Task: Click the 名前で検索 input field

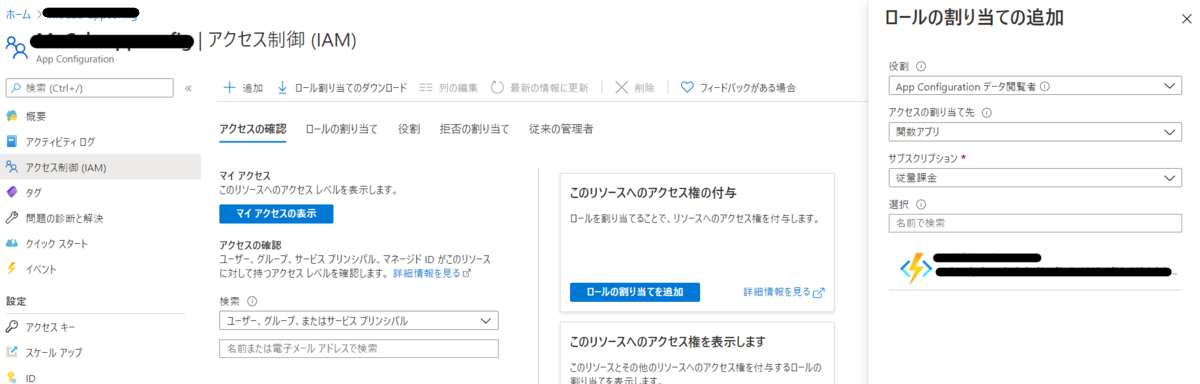Action: [1035, 223]
